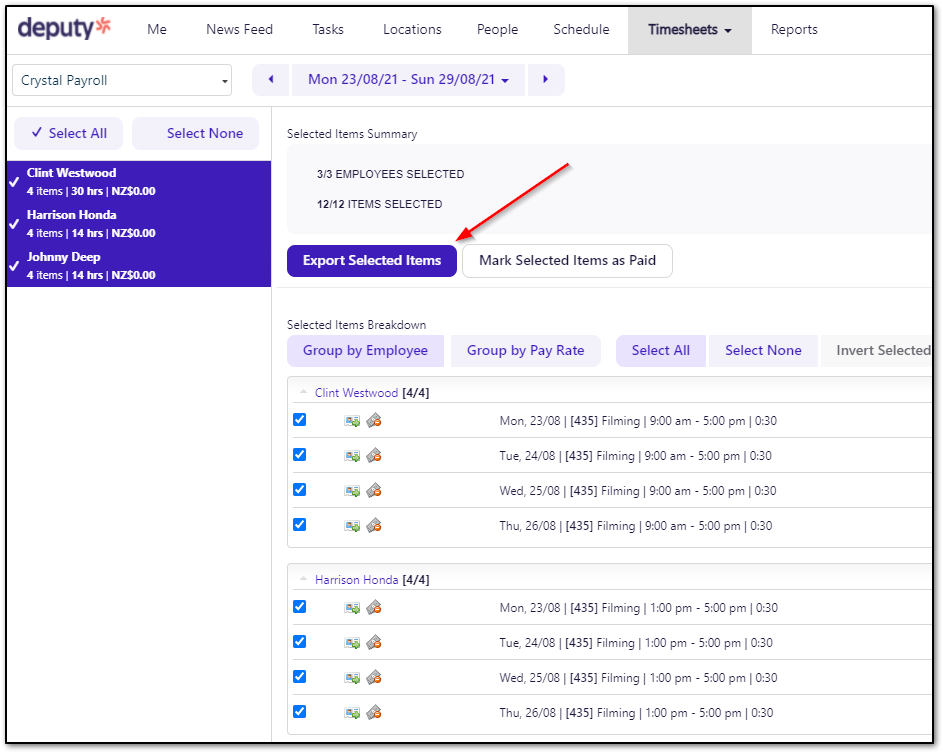Click export card icon on Clint's Wed 25/08 row

352,491
